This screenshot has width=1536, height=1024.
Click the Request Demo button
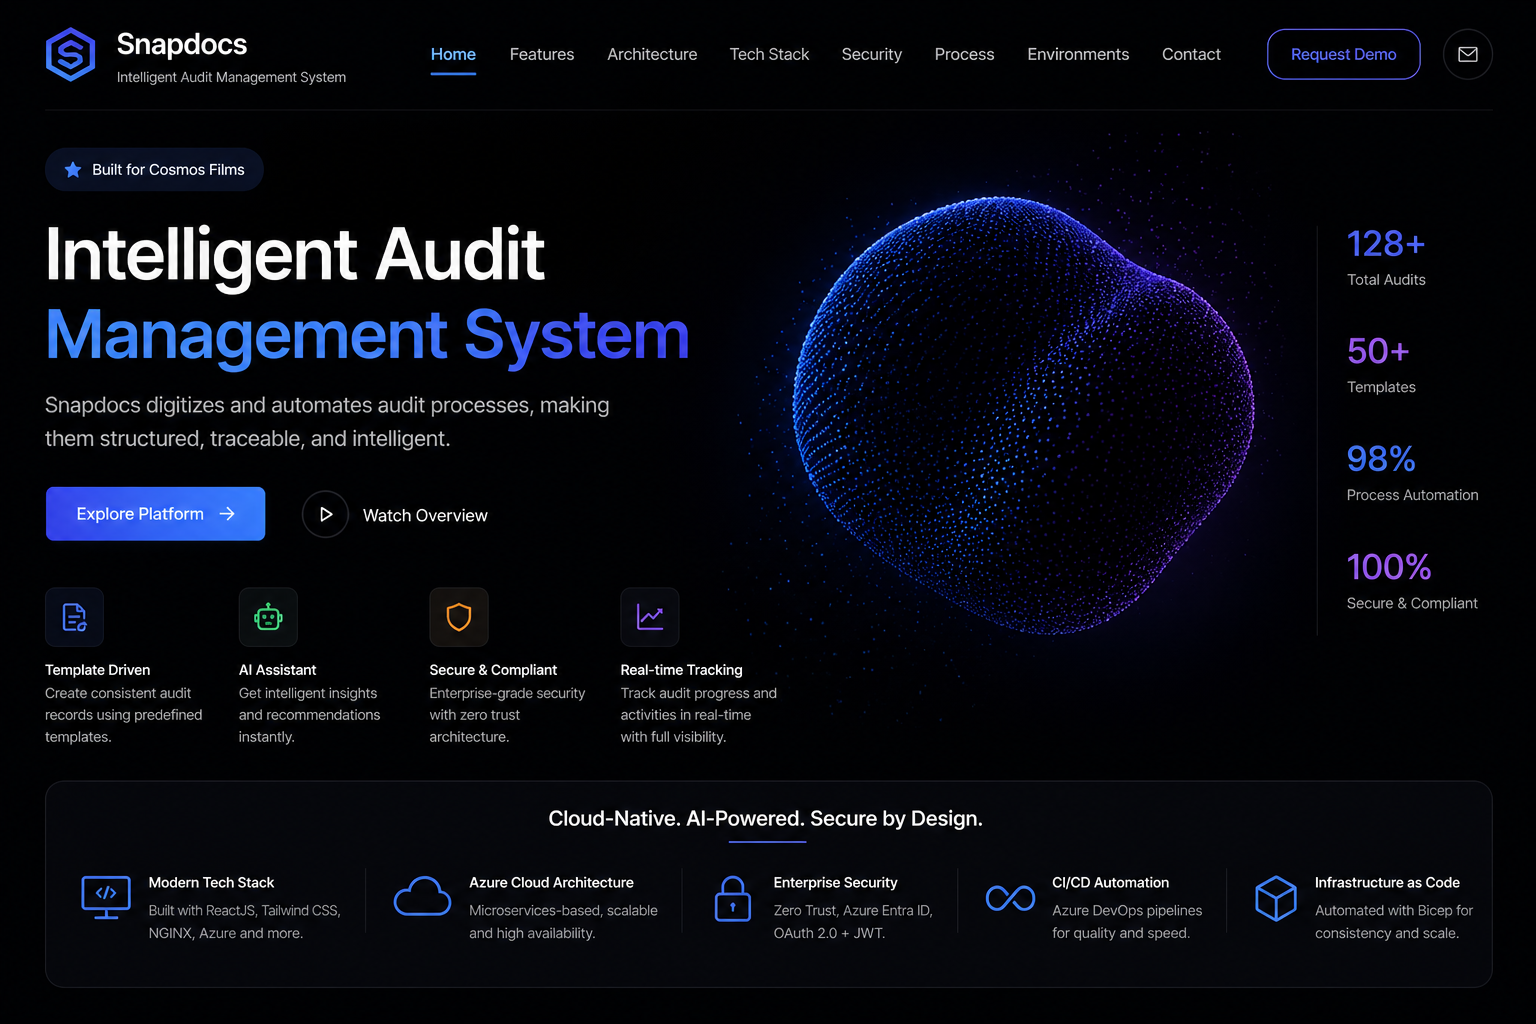(1343, 54)
